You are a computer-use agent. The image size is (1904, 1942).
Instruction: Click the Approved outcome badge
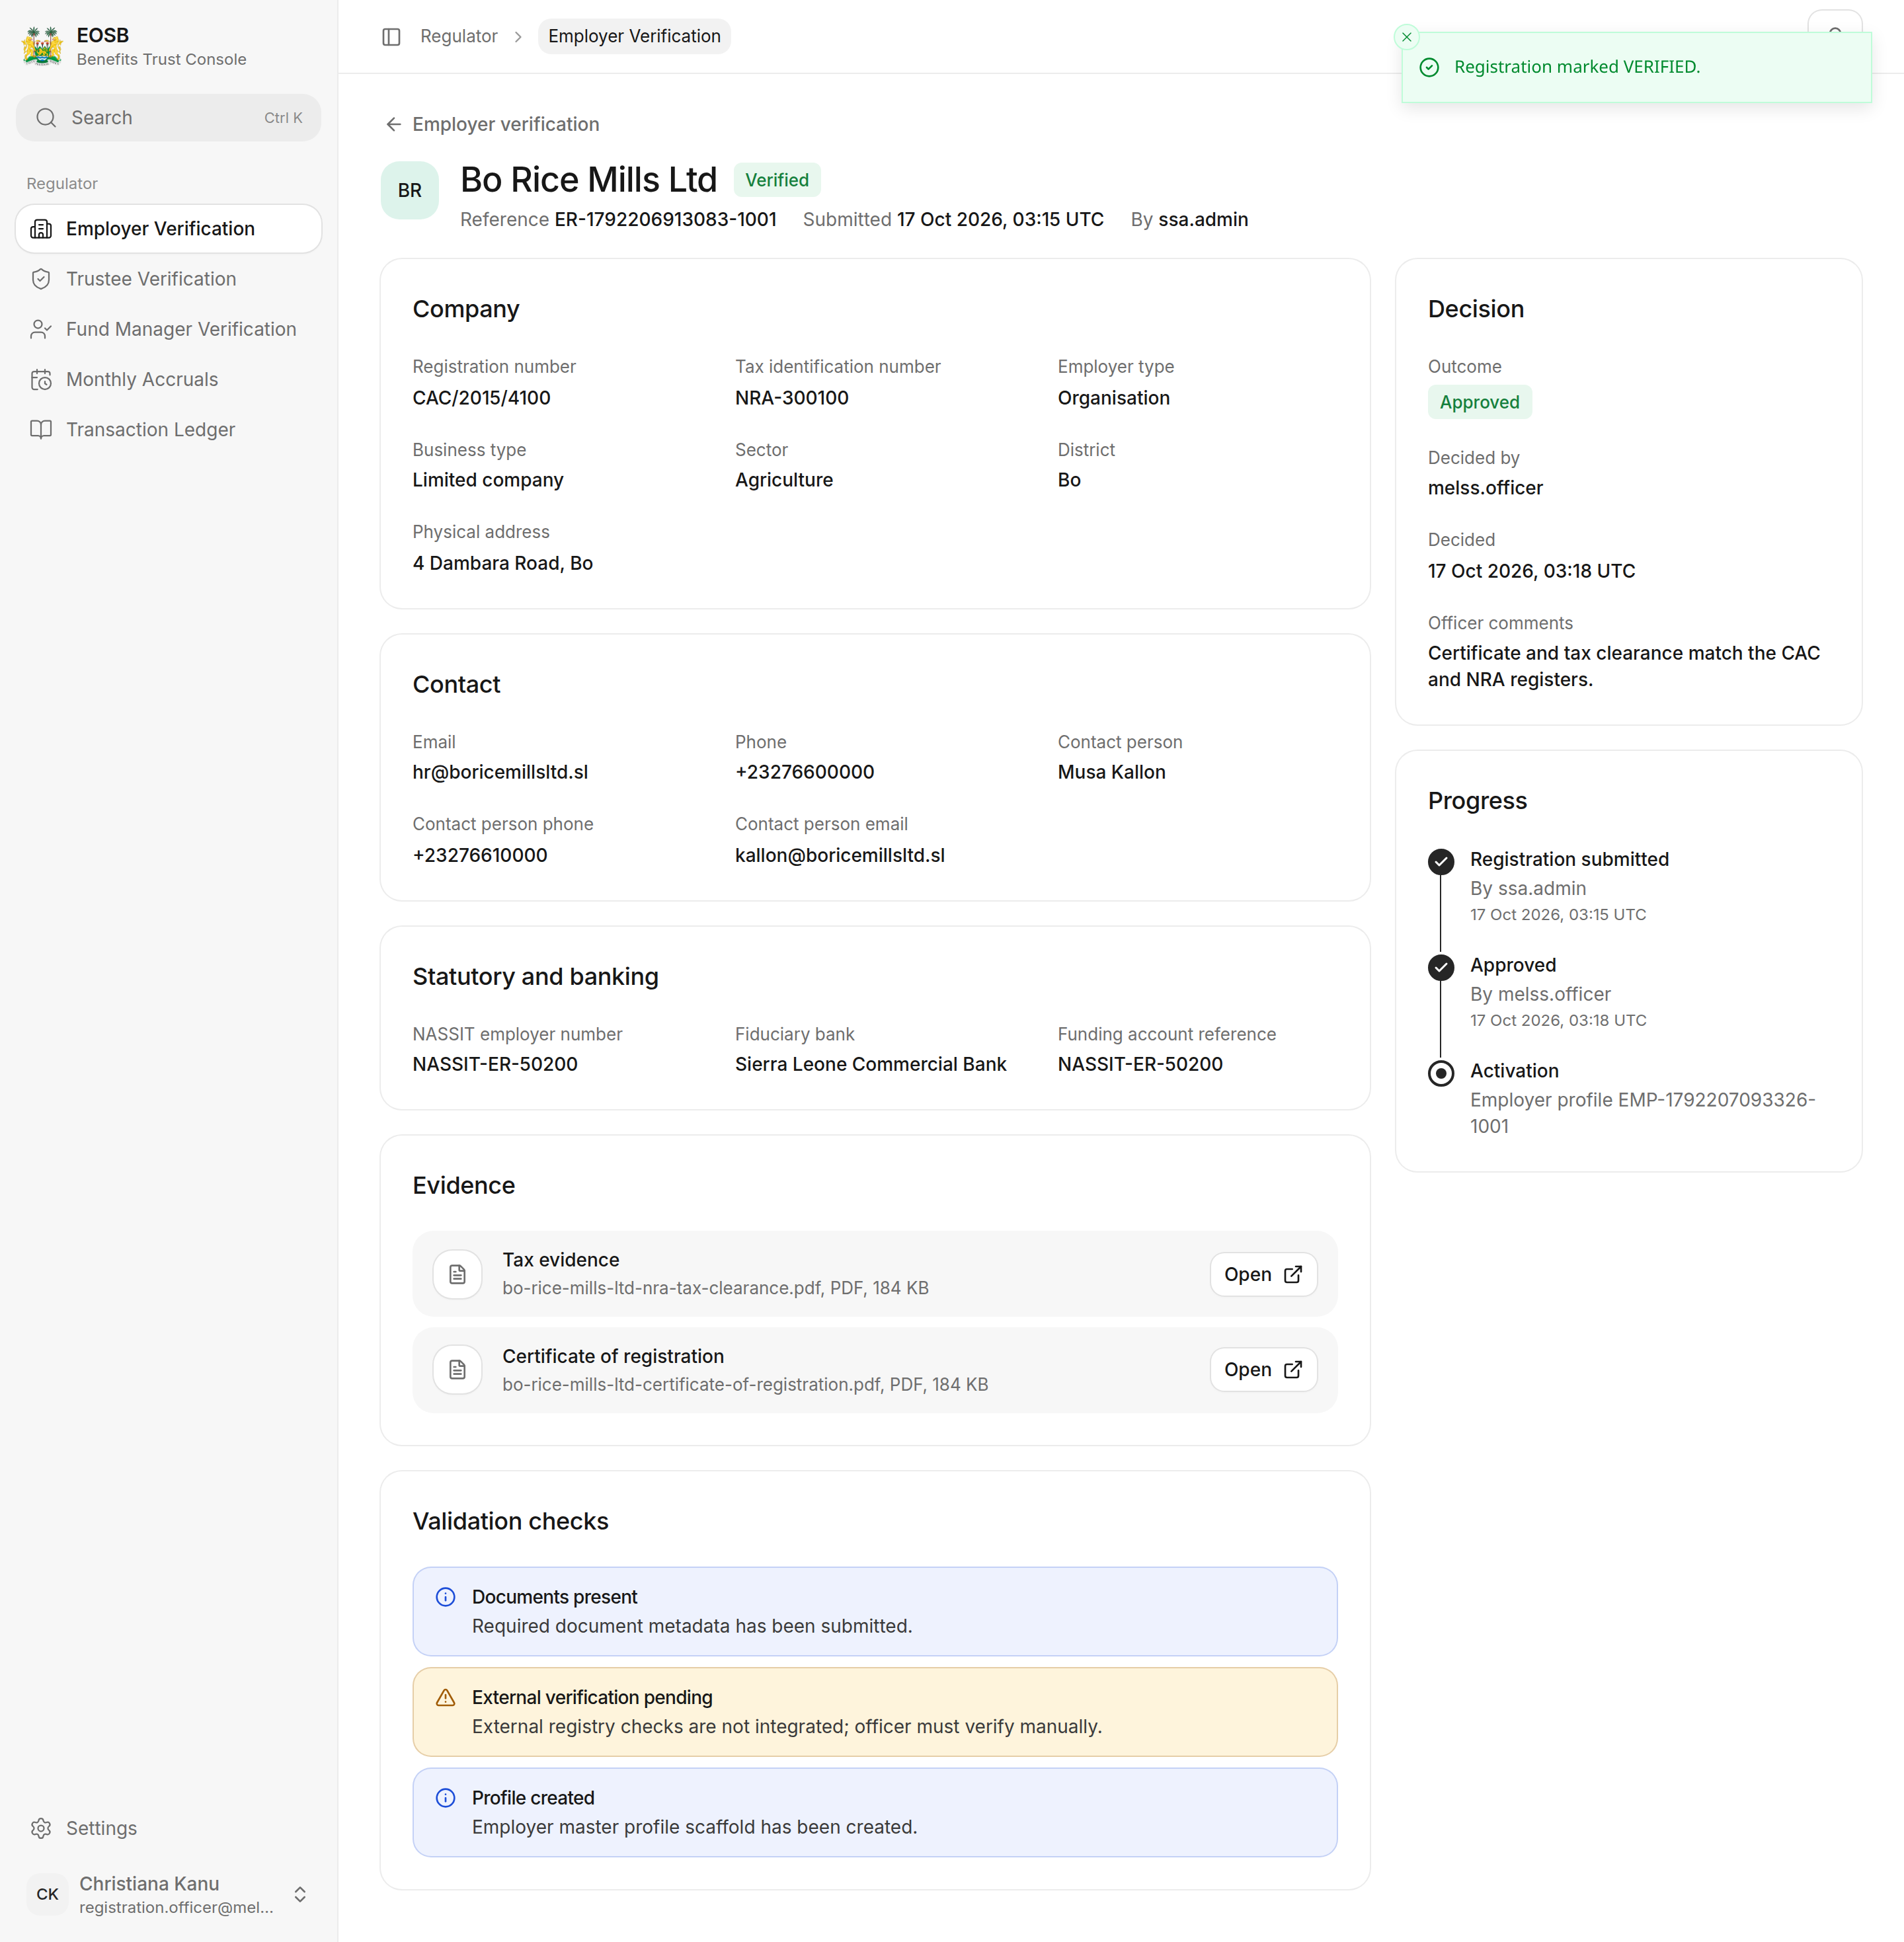tap(1479, 402)
